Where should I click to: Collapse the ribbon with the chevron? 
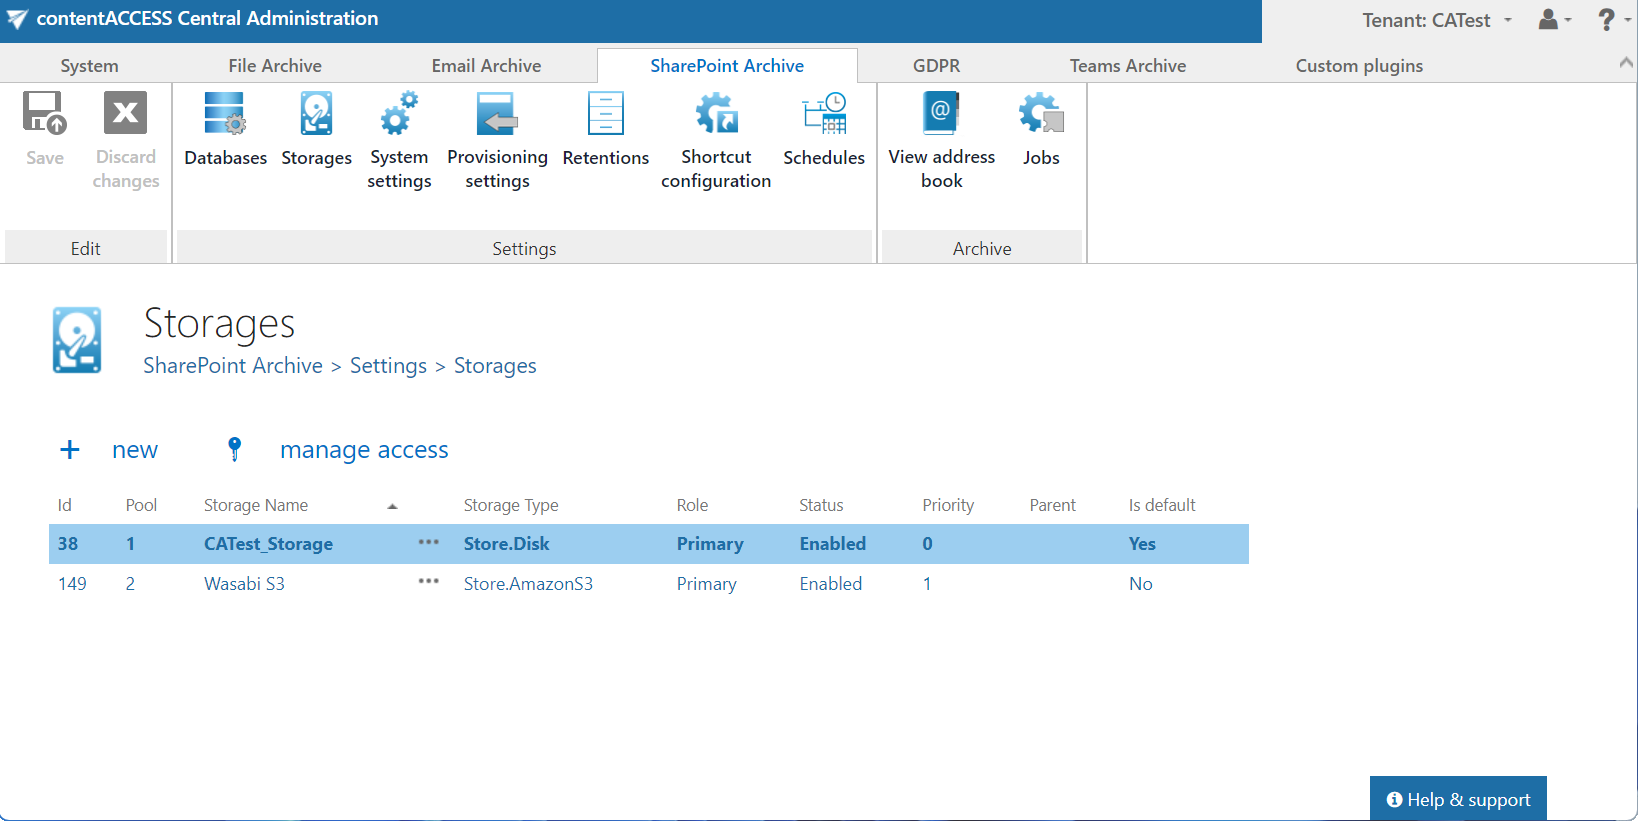click(1626, 63)
